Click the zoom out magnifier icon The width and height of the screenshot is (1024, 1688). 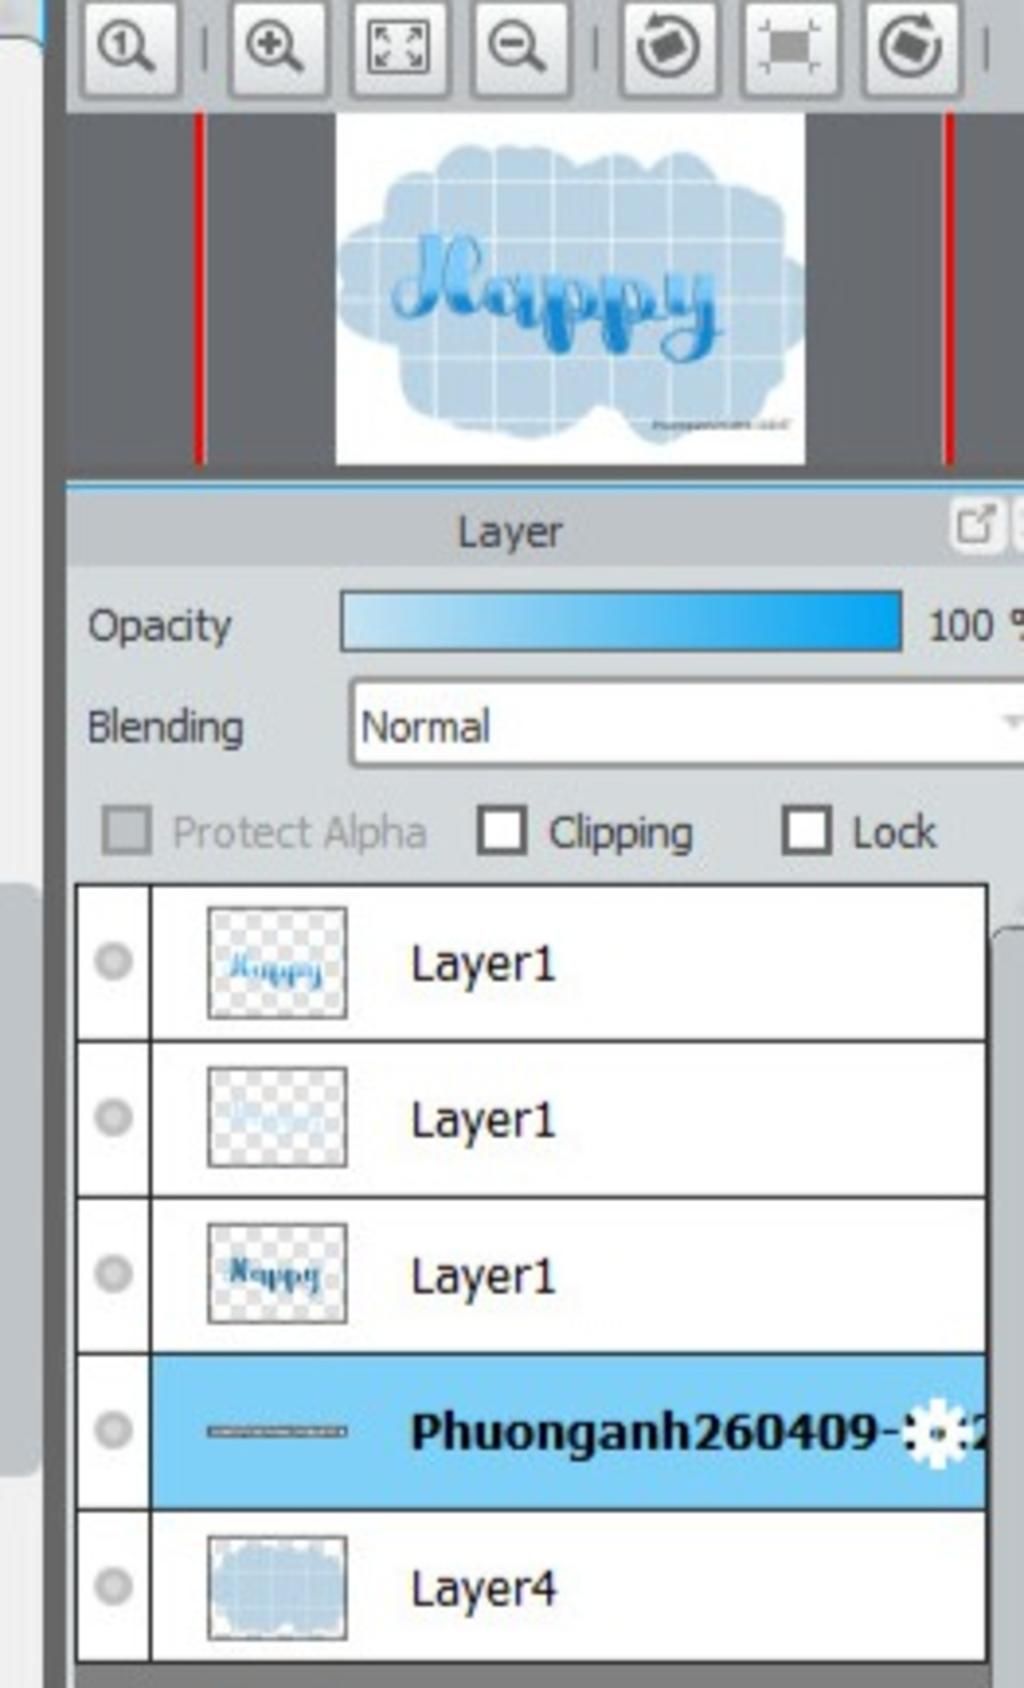519,47
